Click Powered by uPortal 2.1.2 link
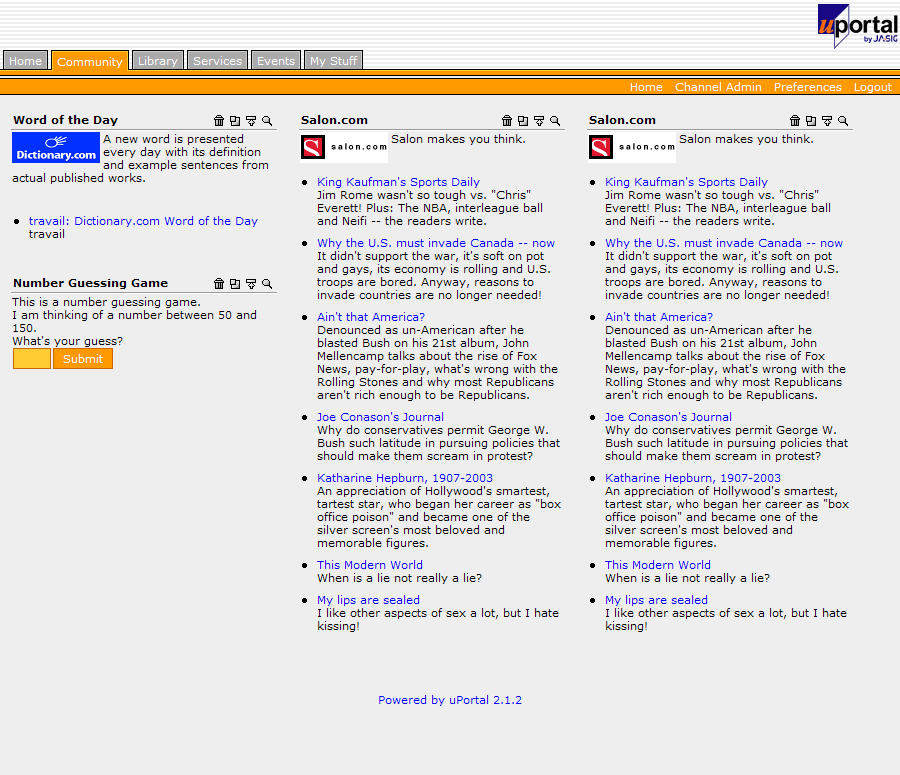This screenshot has width=900, height=775. tap(450, 700)
